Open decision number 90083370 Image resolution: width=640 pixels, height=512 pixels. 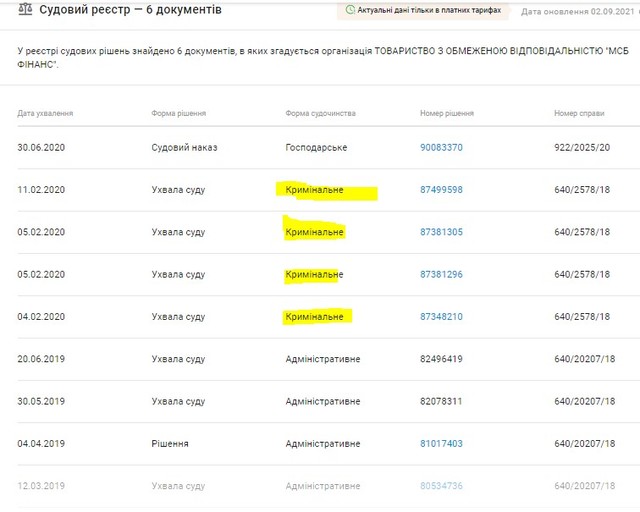pyautogui.click(x=441, y=147)
